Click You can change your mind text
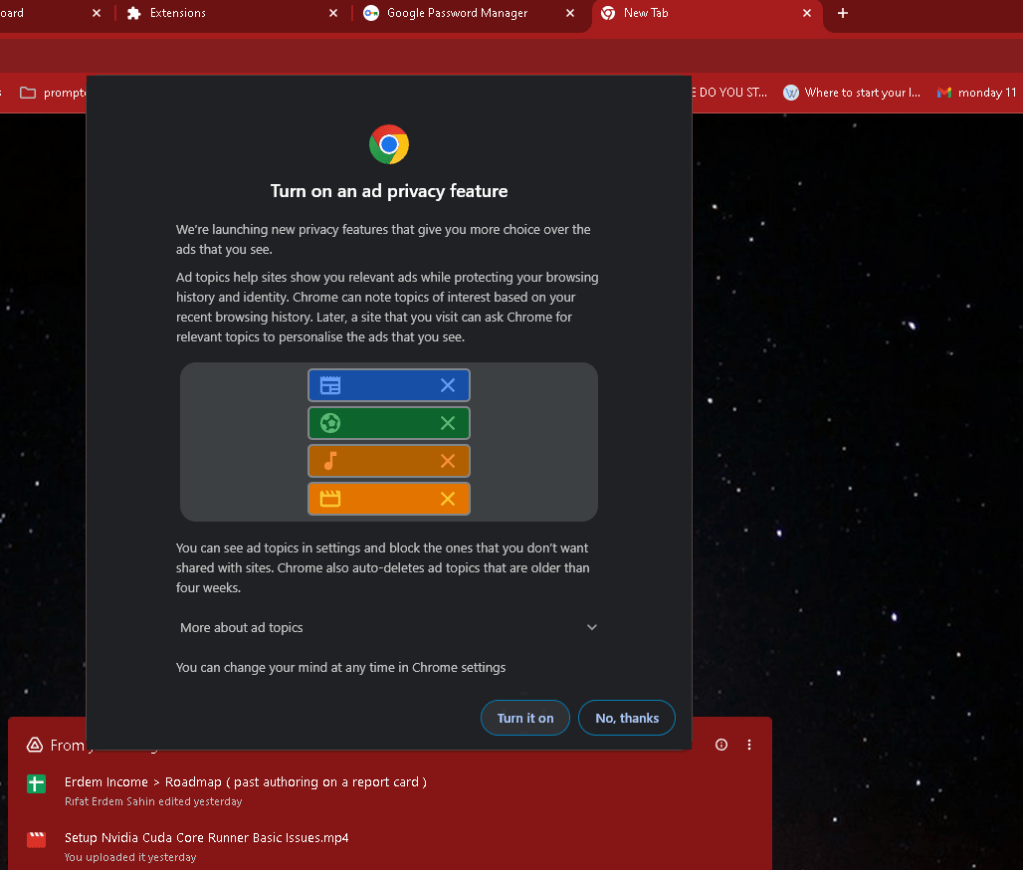 (341, 667)
